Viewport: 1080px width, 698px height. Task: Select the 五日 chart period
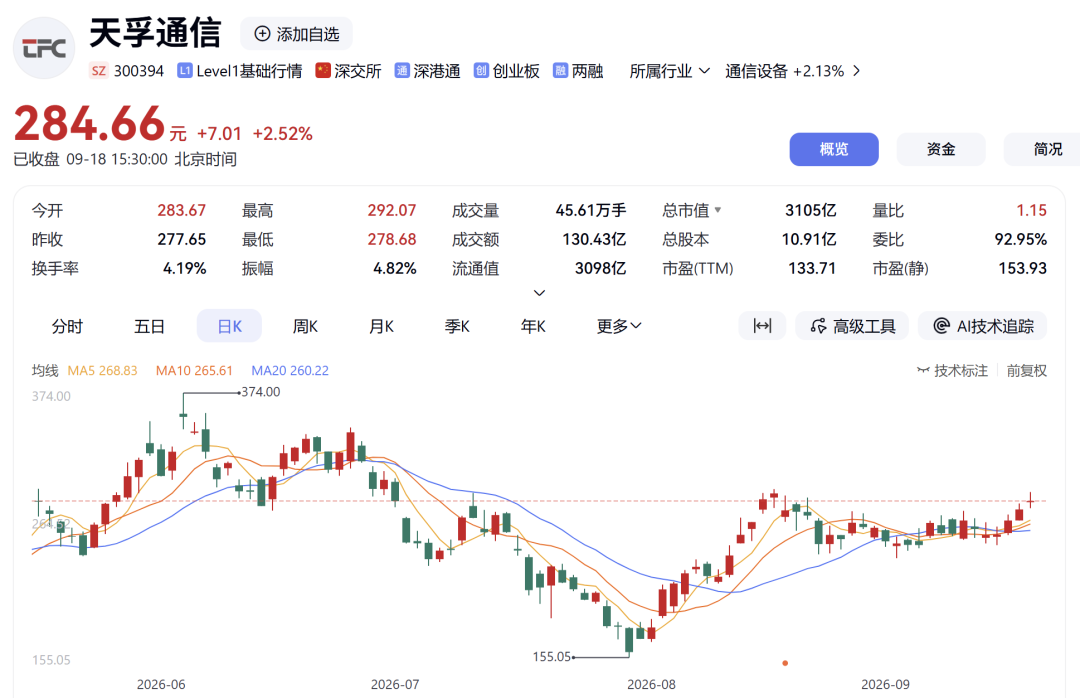pos(149,327)
